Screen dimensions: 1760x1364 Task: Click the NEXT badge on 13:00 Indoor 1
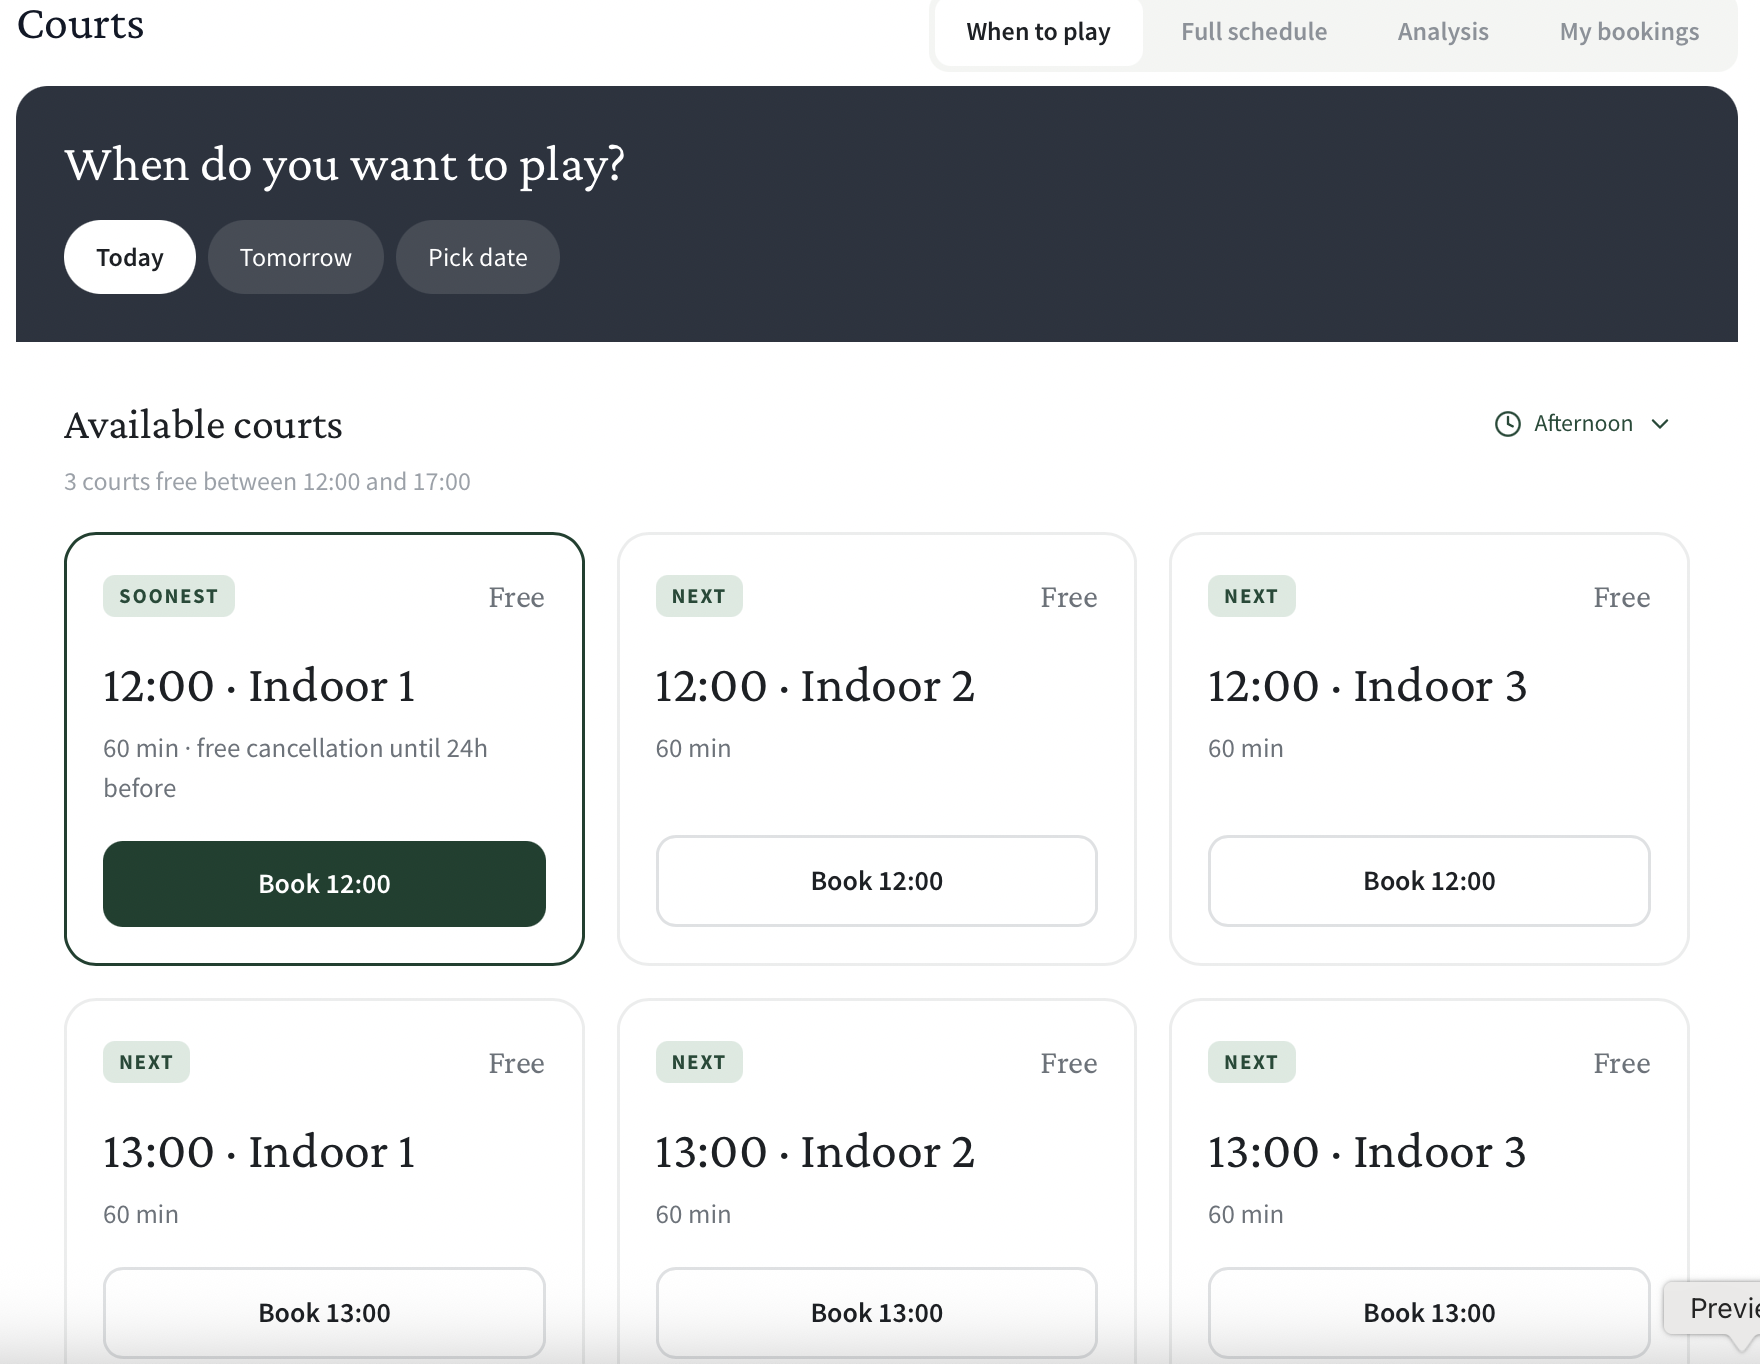tap(146, 1062)
